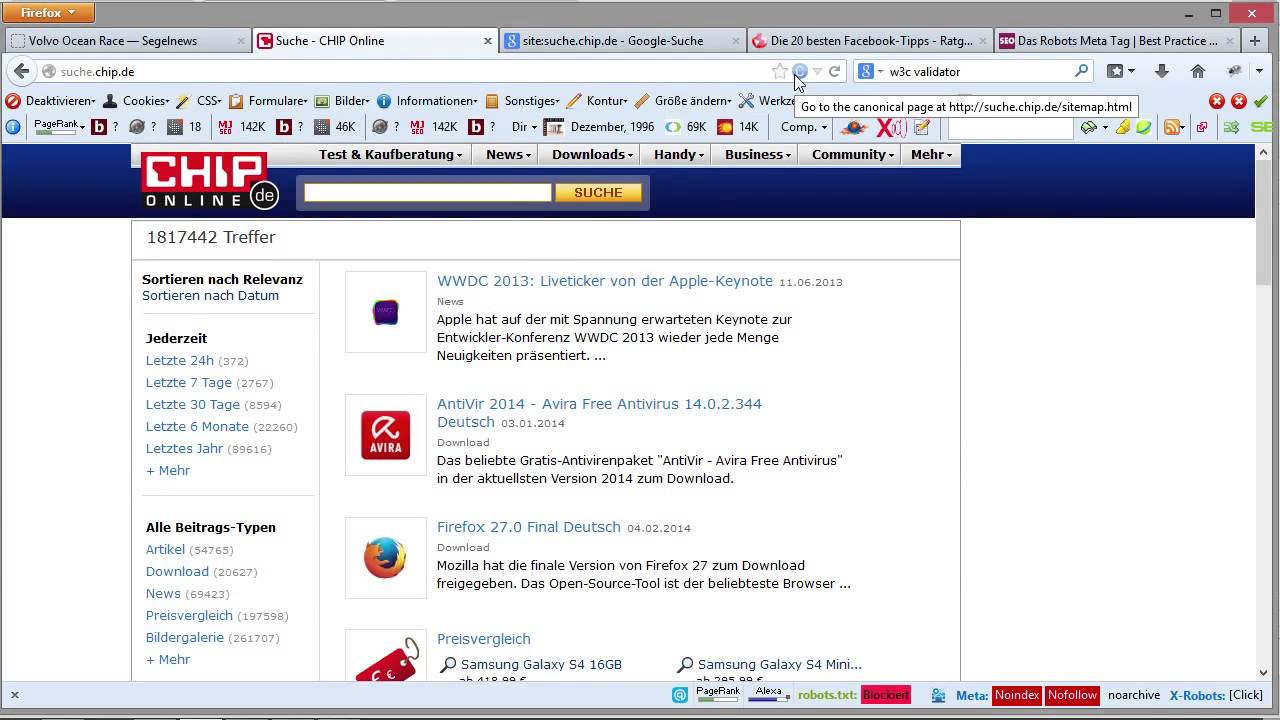Open the Test & Kaufberatung menu
Screen dimensions: 1280x720
(x=391, y=154)
